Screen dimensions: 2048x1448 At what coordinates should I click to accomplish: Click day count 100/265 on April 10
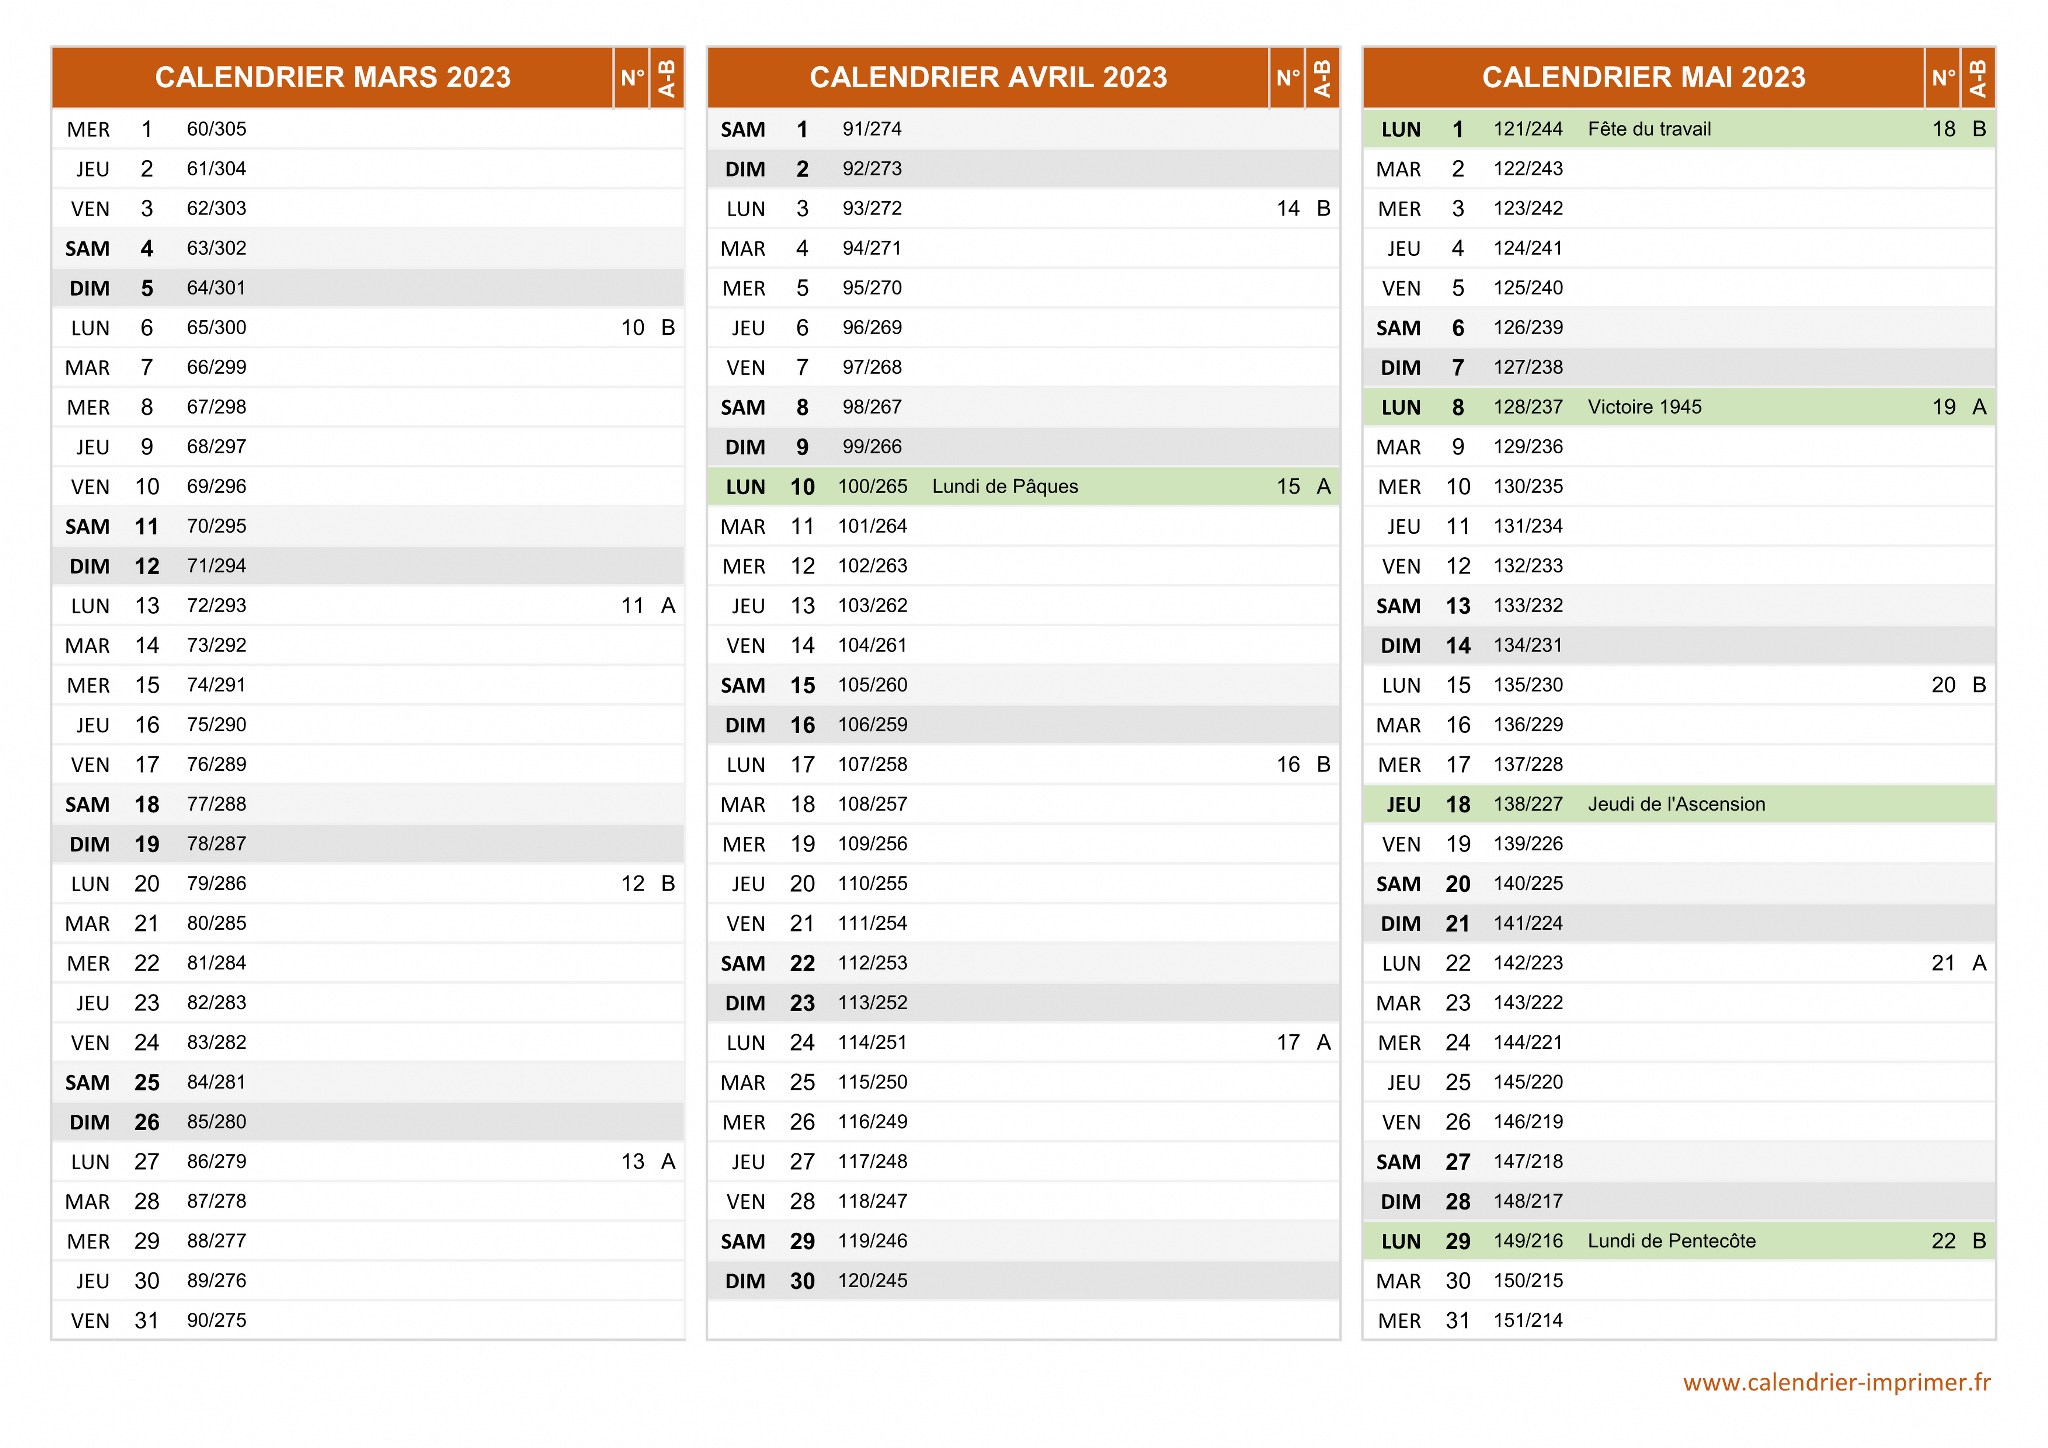872,487
